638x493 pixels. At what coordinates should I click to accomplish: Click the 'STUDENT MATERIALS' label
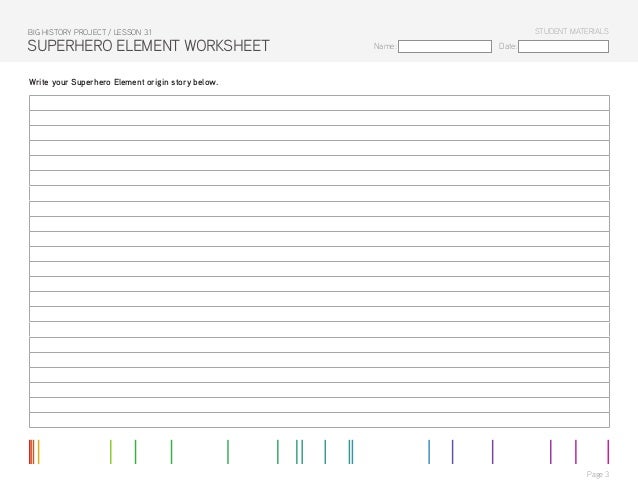point(572,31)
